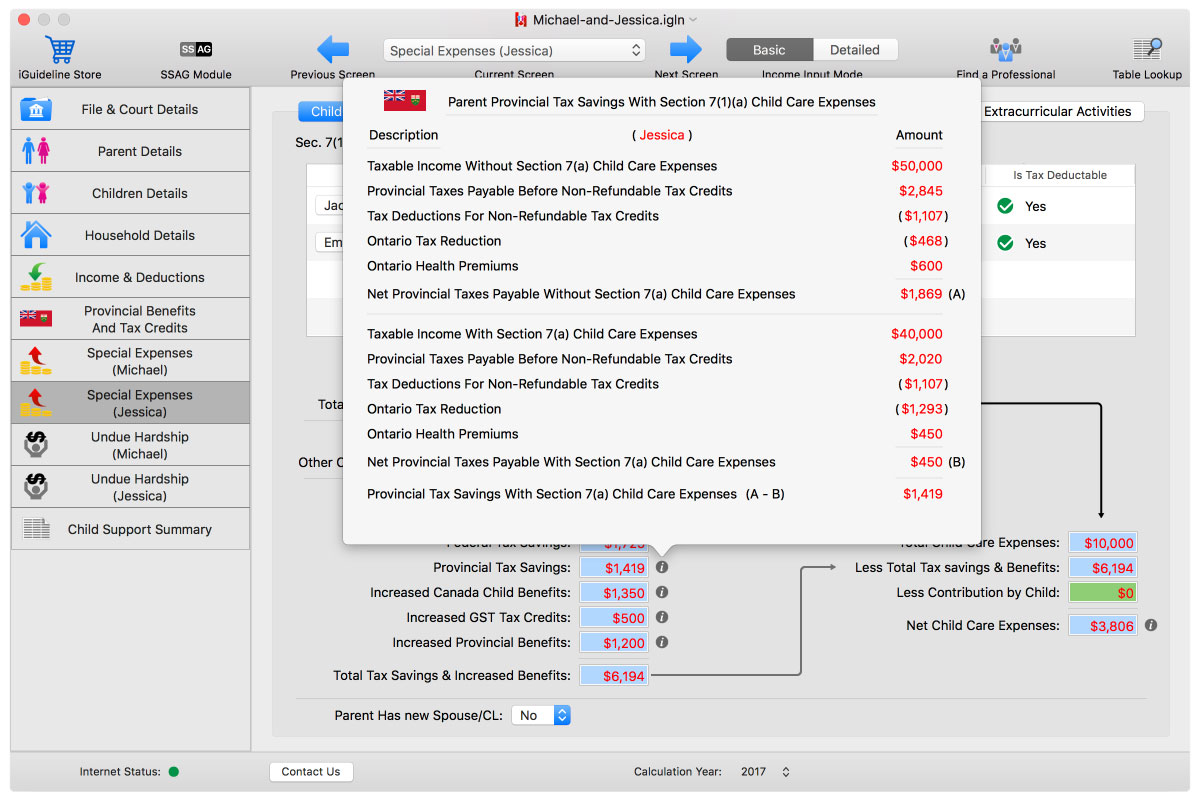Viewport: 1200px width, 800px height.
Task: Open the SSAG Module
Action: [196, 49]
